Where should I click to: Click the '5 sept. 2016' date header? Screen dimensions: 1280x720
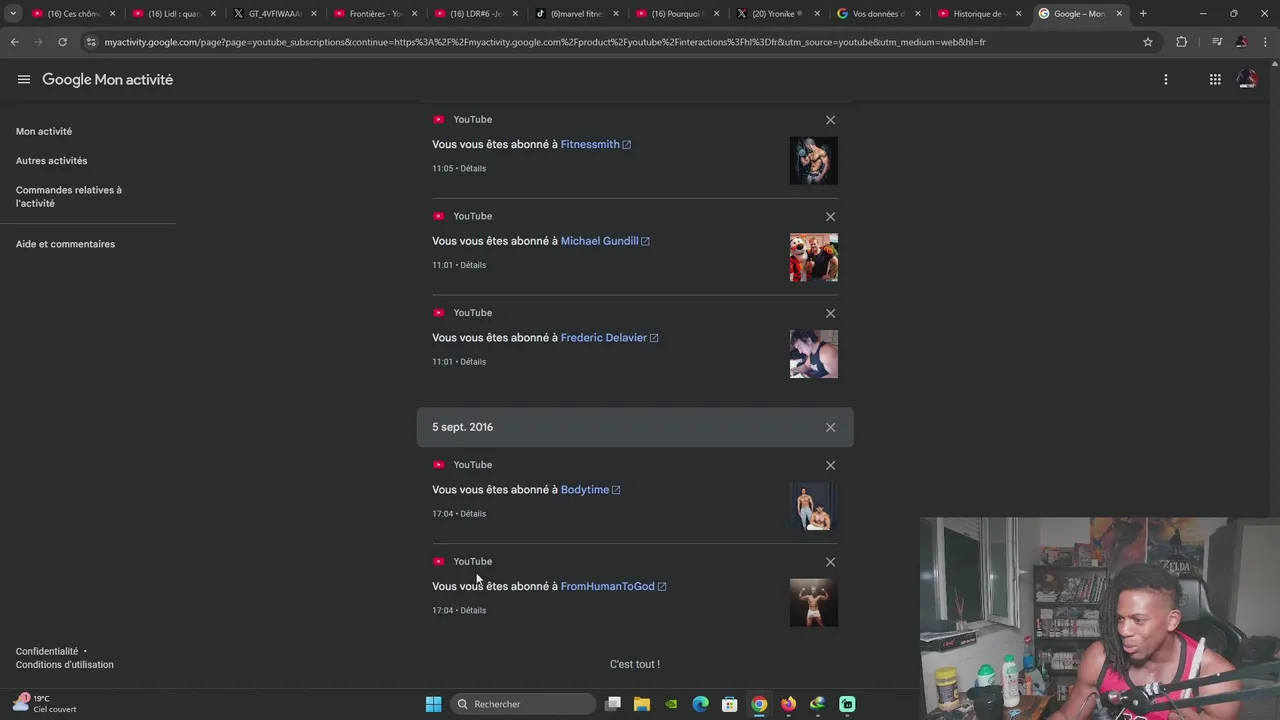(635, 427)
